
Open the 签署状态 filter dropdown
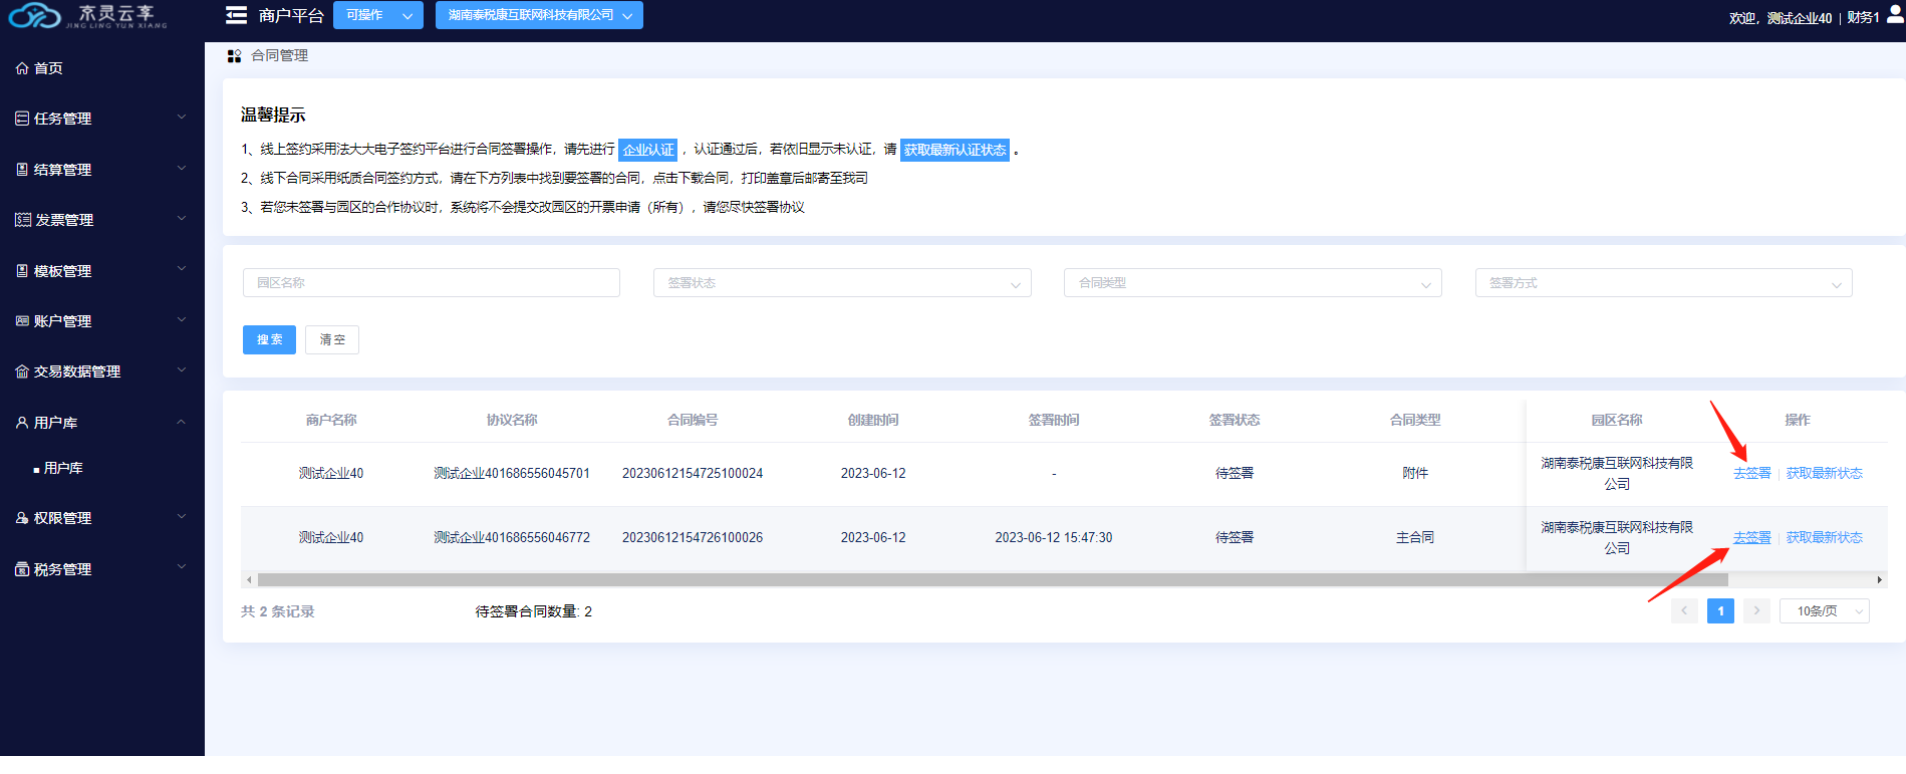[x=842, y=283]
